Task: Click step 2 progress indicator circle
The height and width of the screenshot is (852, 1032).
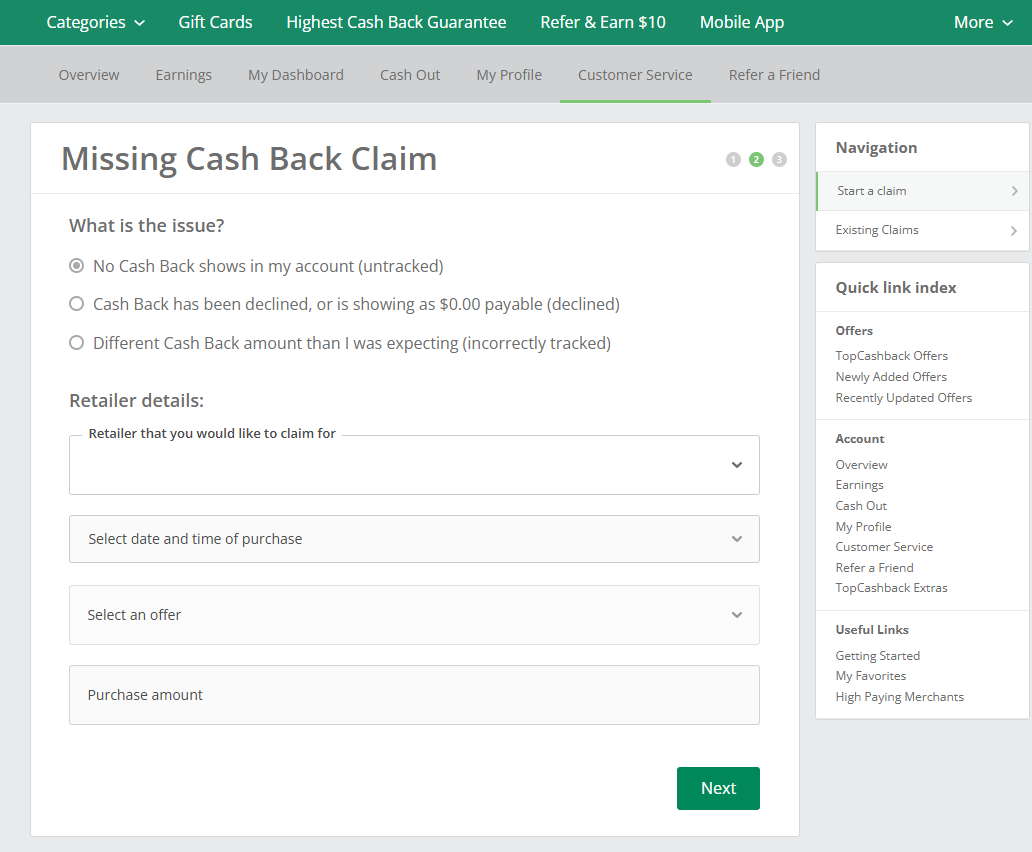Action: 756,160
